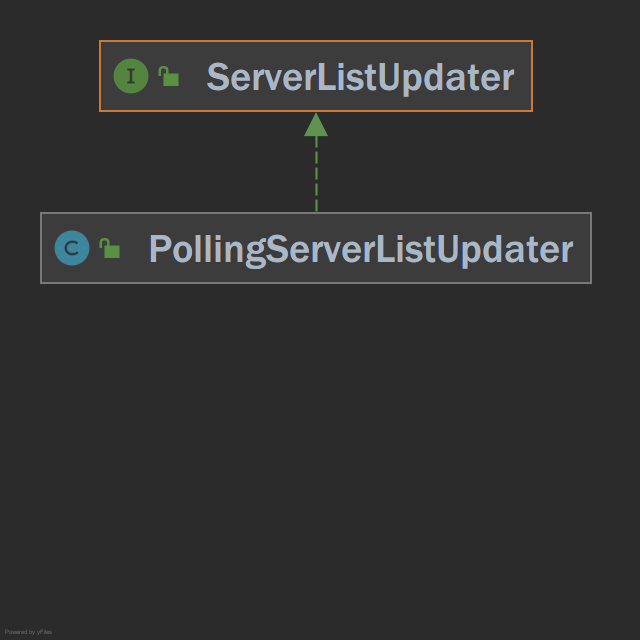640x640 pixels.
Task: Click the ServerListUpdater name text
Action: click(x=360, y=78)
